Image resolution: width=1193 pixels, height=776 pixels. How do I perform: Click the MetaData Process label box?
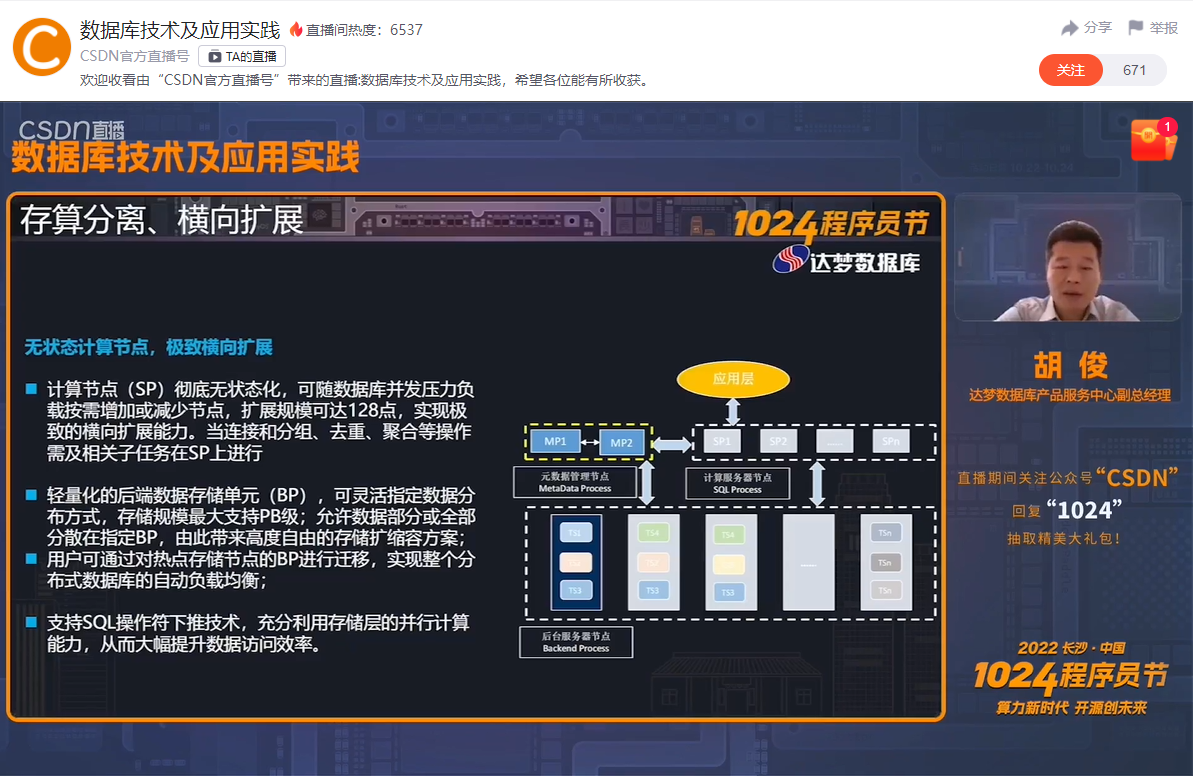tap(575, 482)
